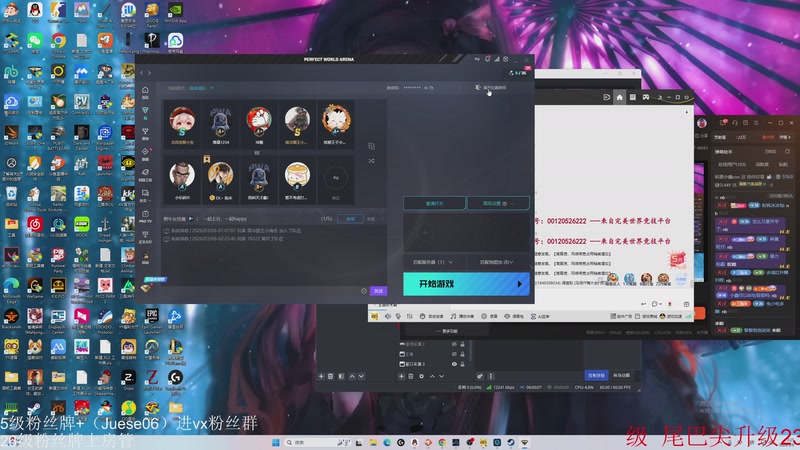Click the gamepad icon in the white browser window toolbar

(x=645, y=97)
